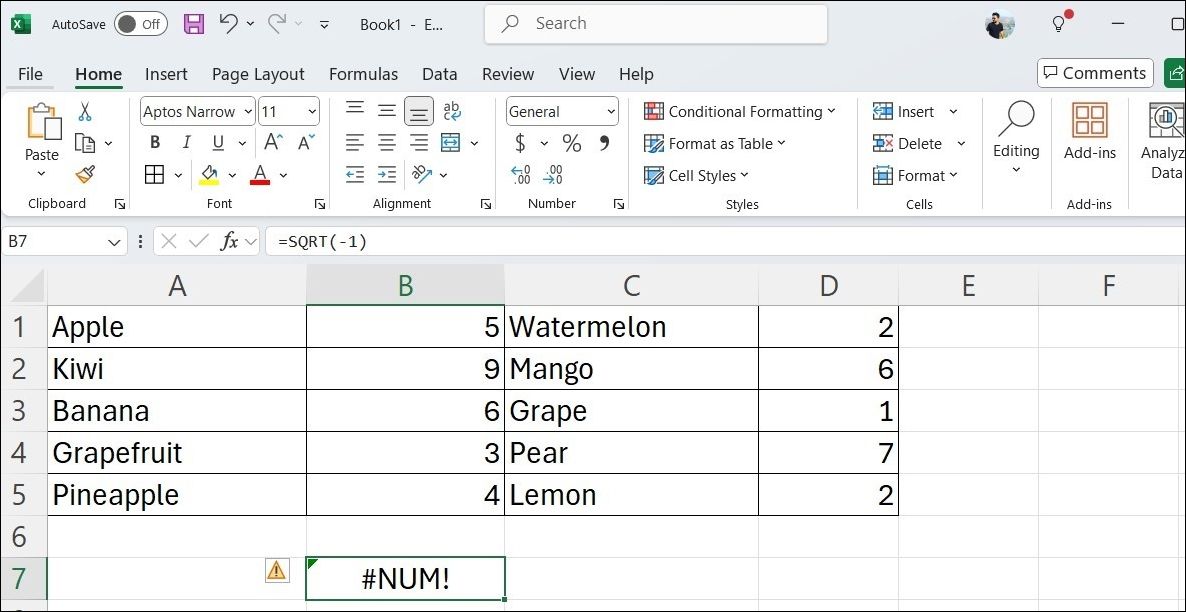Click the Insert Function fx icon
This screenshot has height=612, width=1186.
click(229, 241)
